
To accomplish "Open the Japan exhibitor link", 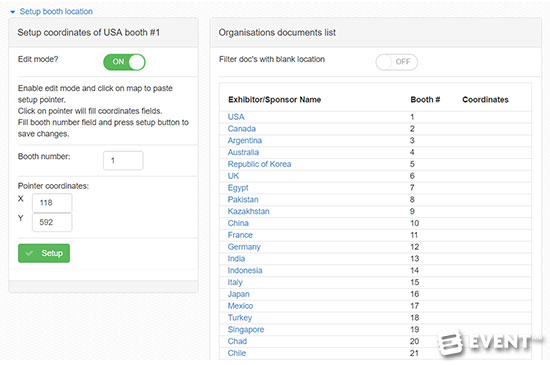I will [239, 294].
